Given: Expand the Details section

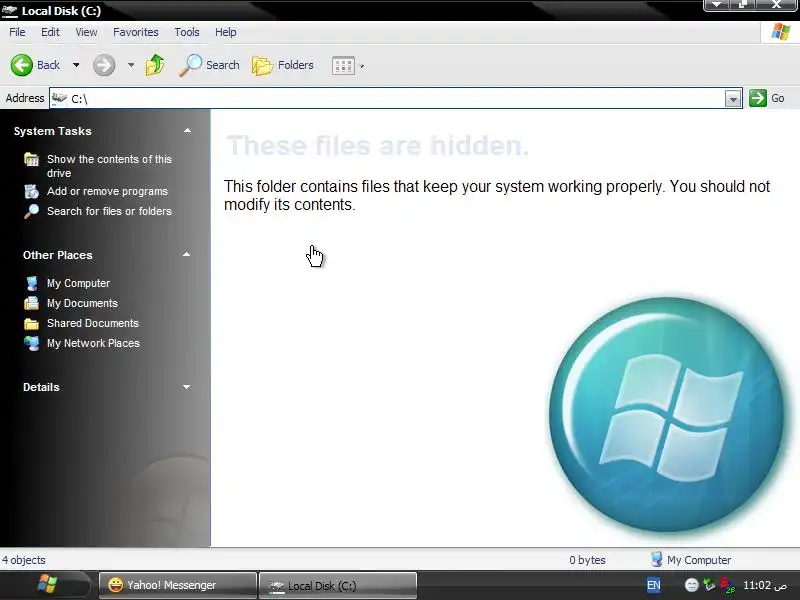Looking at the screenshot, I should coord(187,387).
